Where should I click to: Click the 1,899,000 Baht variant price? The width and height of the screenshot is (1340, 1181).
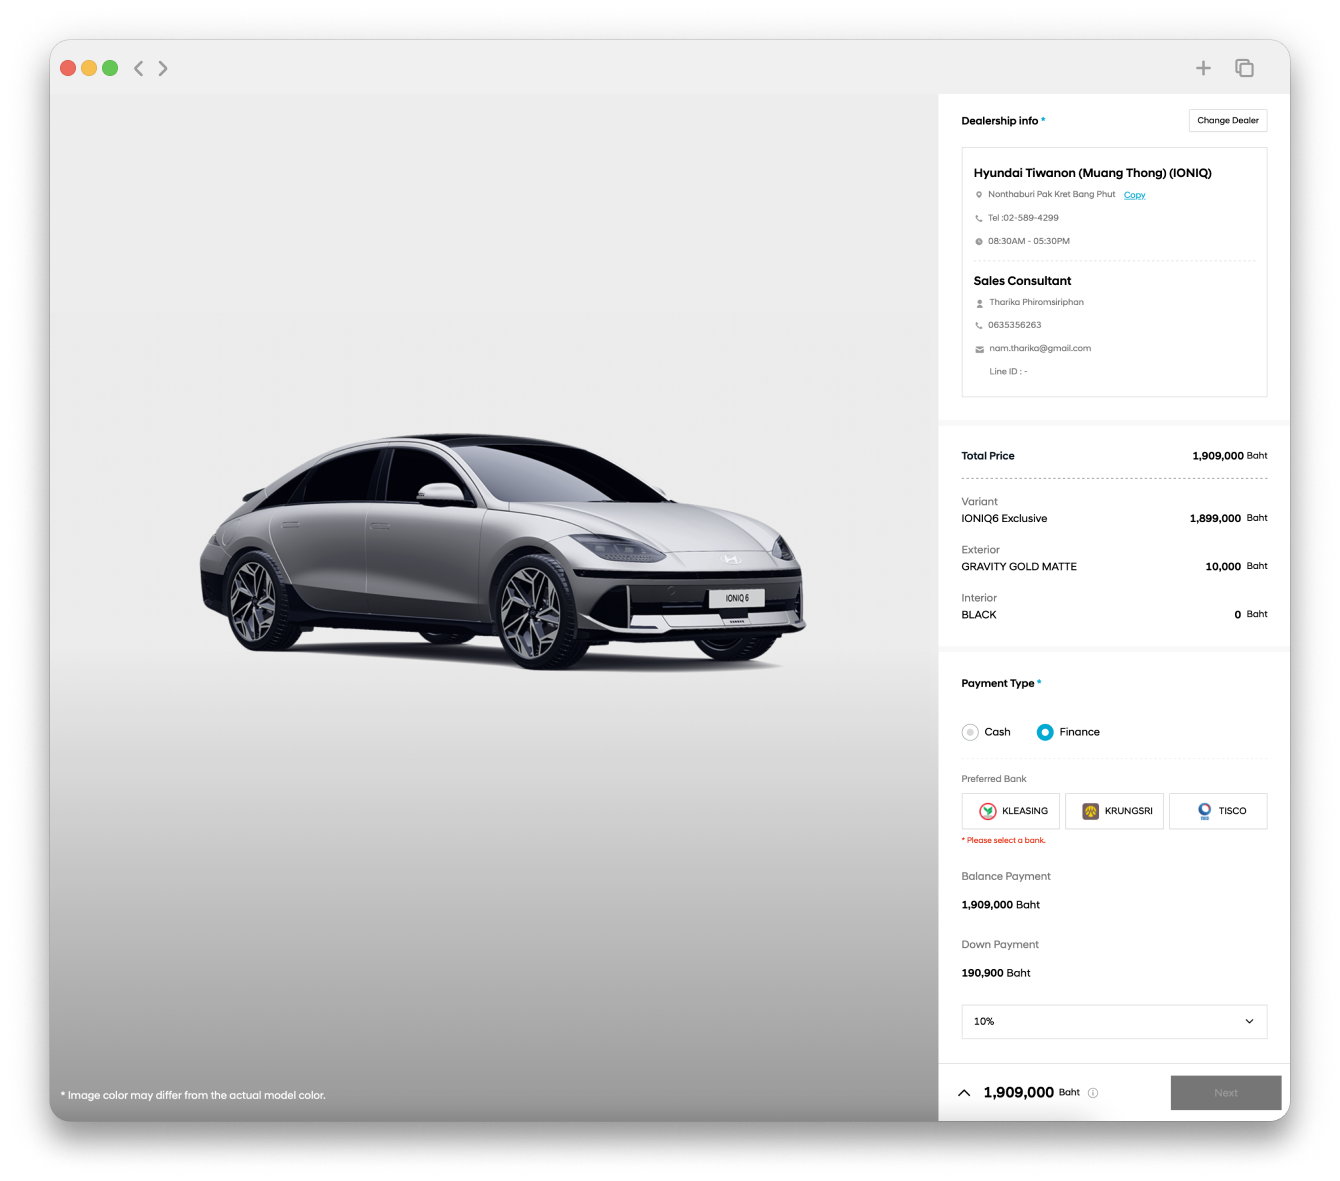pyautogui.click(x=1228, y=518)
